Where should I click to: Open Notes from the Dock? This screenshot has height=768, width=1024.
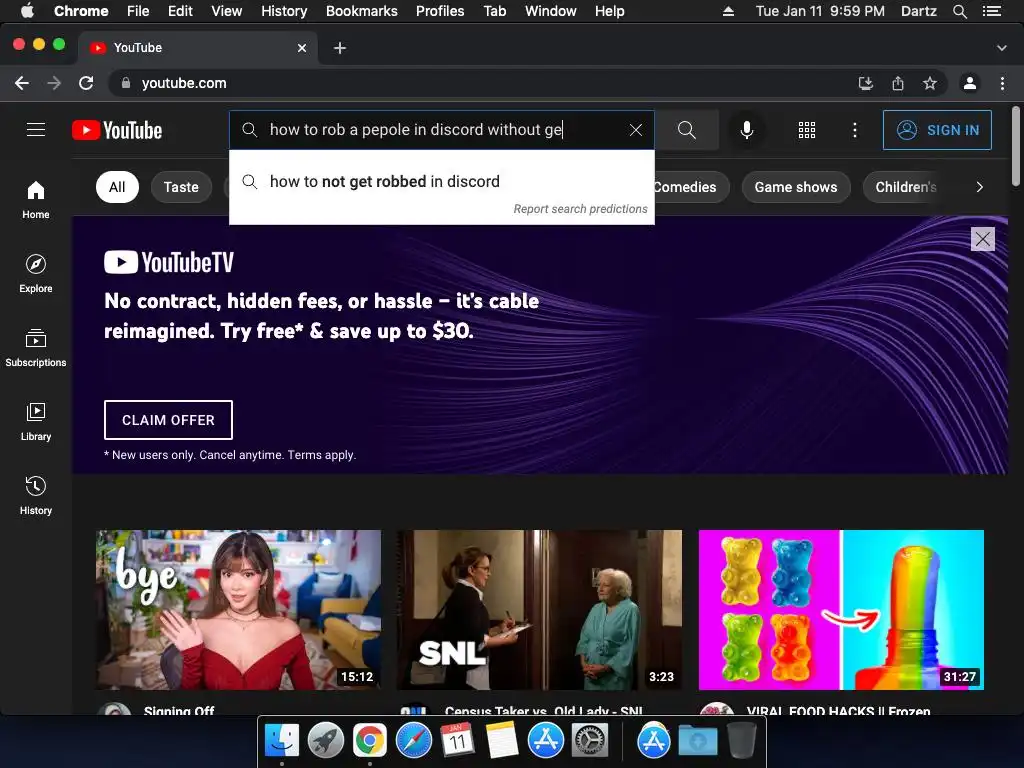(x=502, y=740)
